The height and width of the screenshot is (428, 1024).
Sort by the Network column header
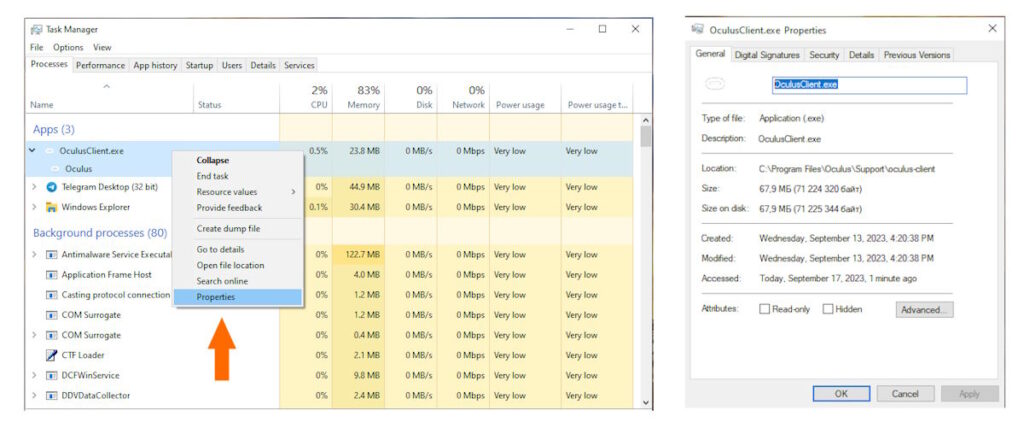tap(463, 97)
